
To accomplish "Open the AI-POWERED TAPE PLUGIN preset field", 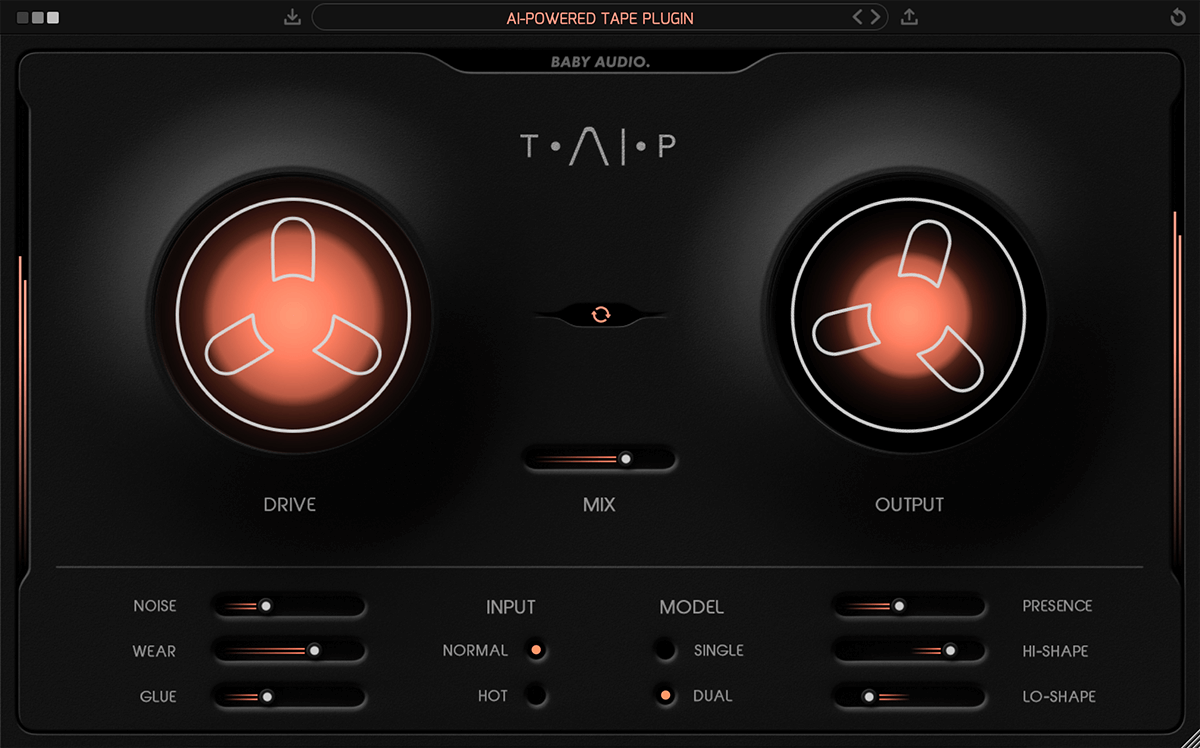I will coord(600,18).
